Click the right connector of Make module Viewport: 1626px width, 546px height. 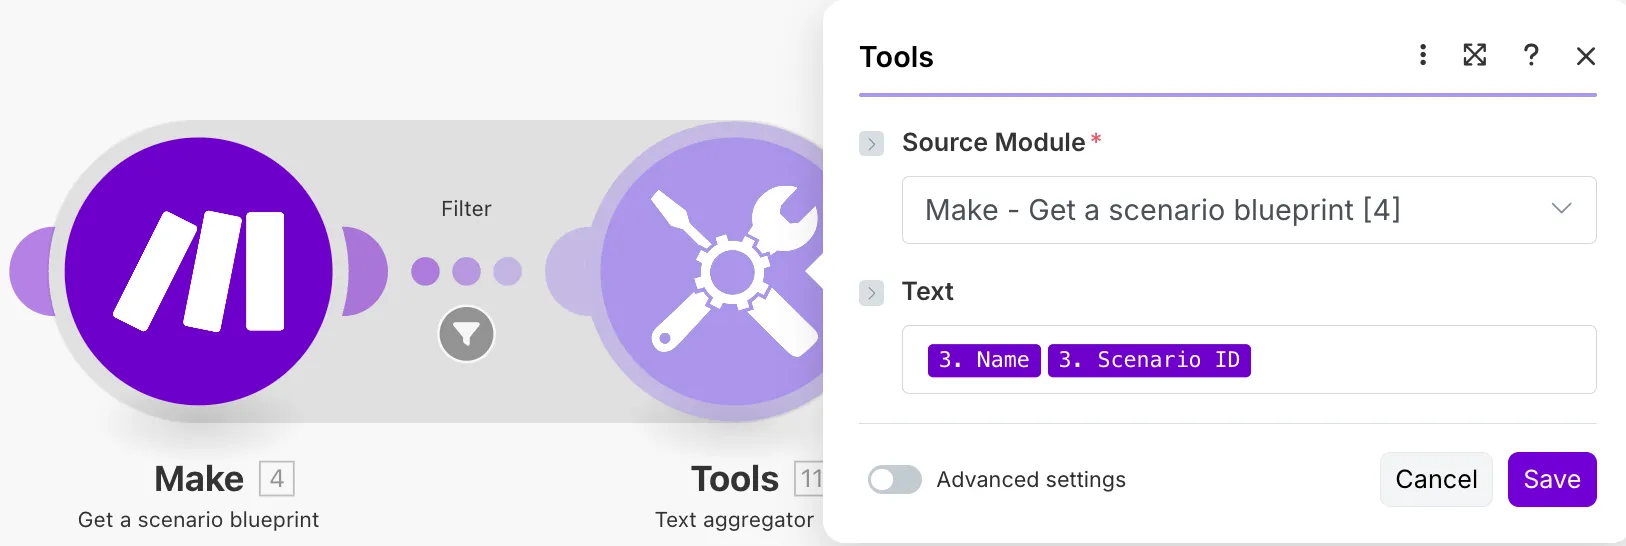pos(366,271)
